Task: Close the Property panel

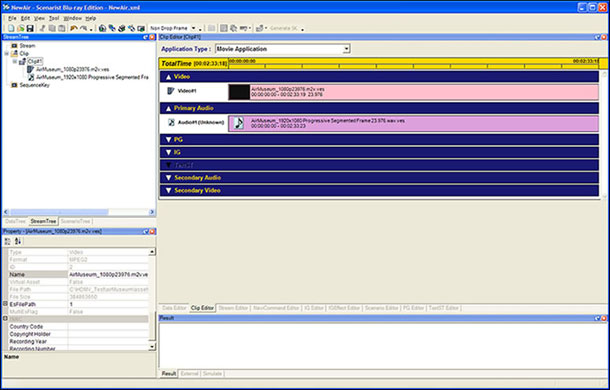Action: click(152, 231)
